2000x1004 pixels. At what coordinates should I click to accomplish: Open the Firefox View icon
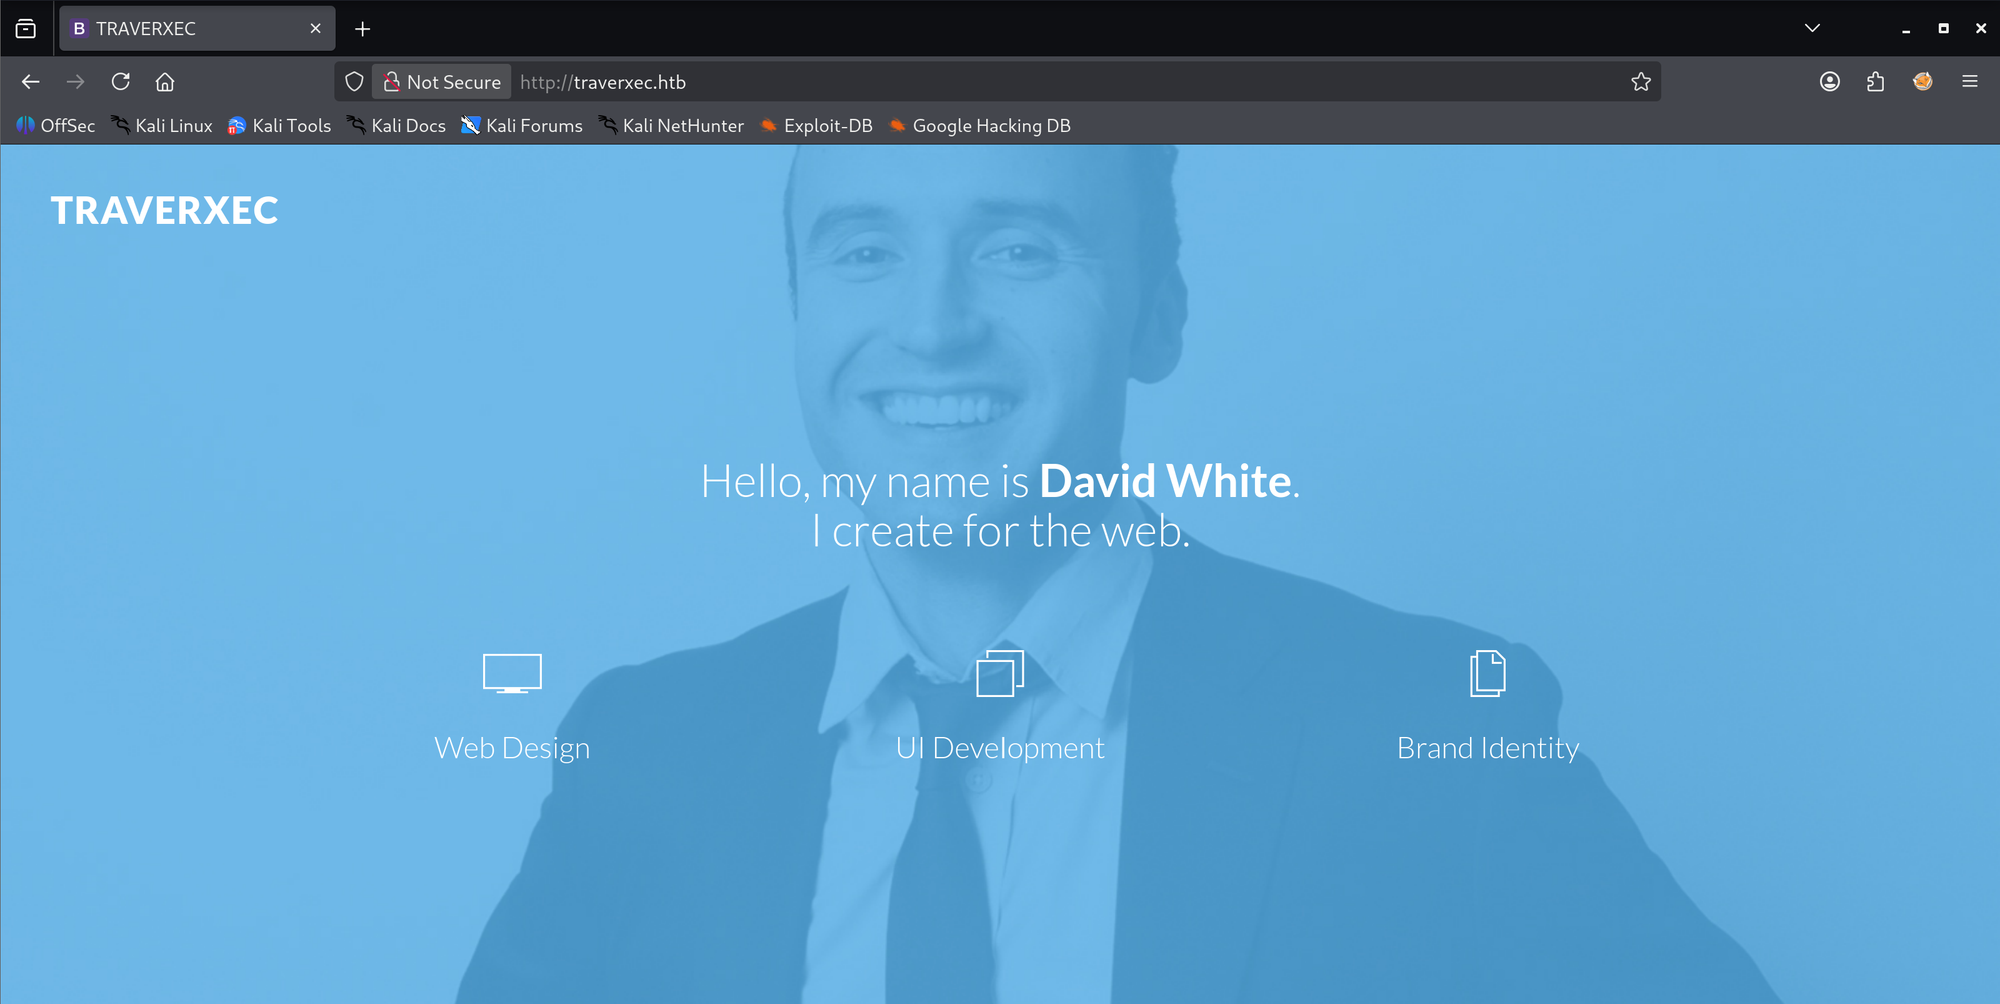click(x=26, y=28)
